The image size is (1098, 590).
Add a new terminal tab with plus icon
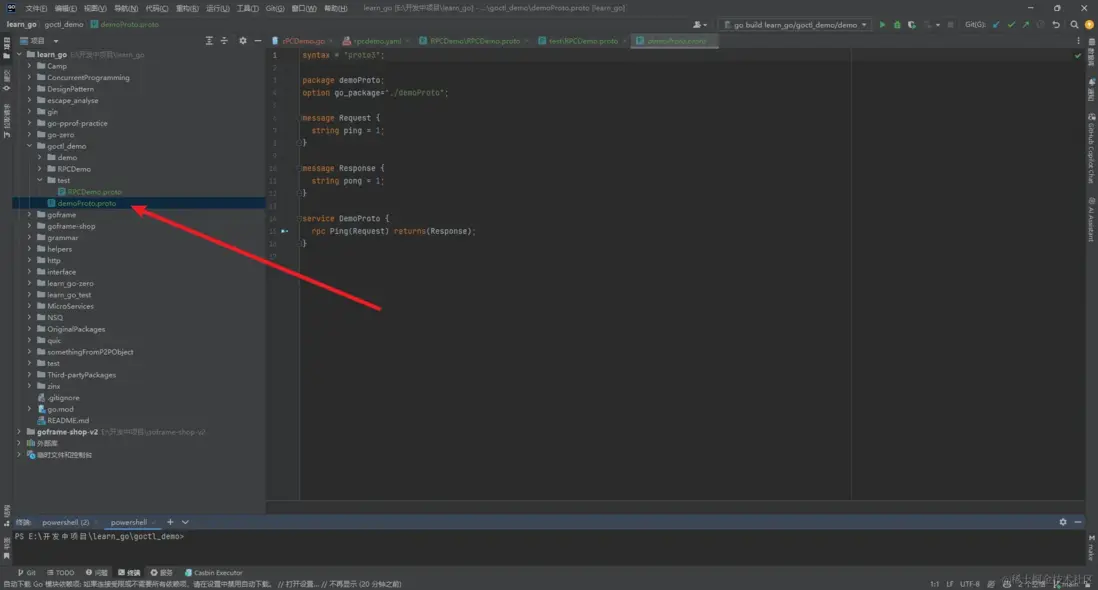pyautogui.click(x=170, y=522)
